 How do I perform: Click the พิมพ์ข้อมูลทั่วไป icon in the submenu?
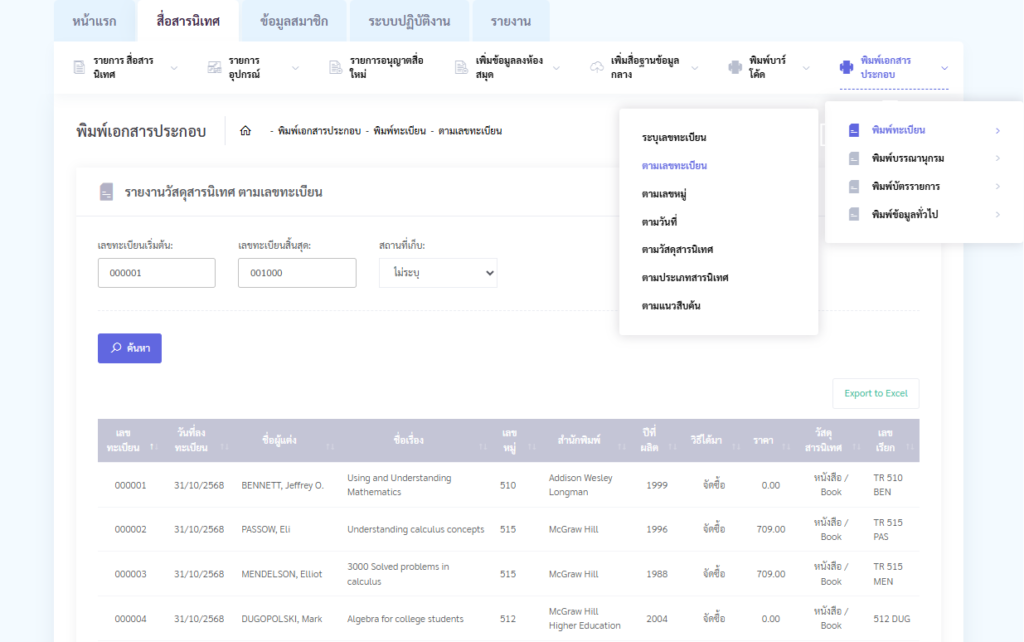coord(854,214)
